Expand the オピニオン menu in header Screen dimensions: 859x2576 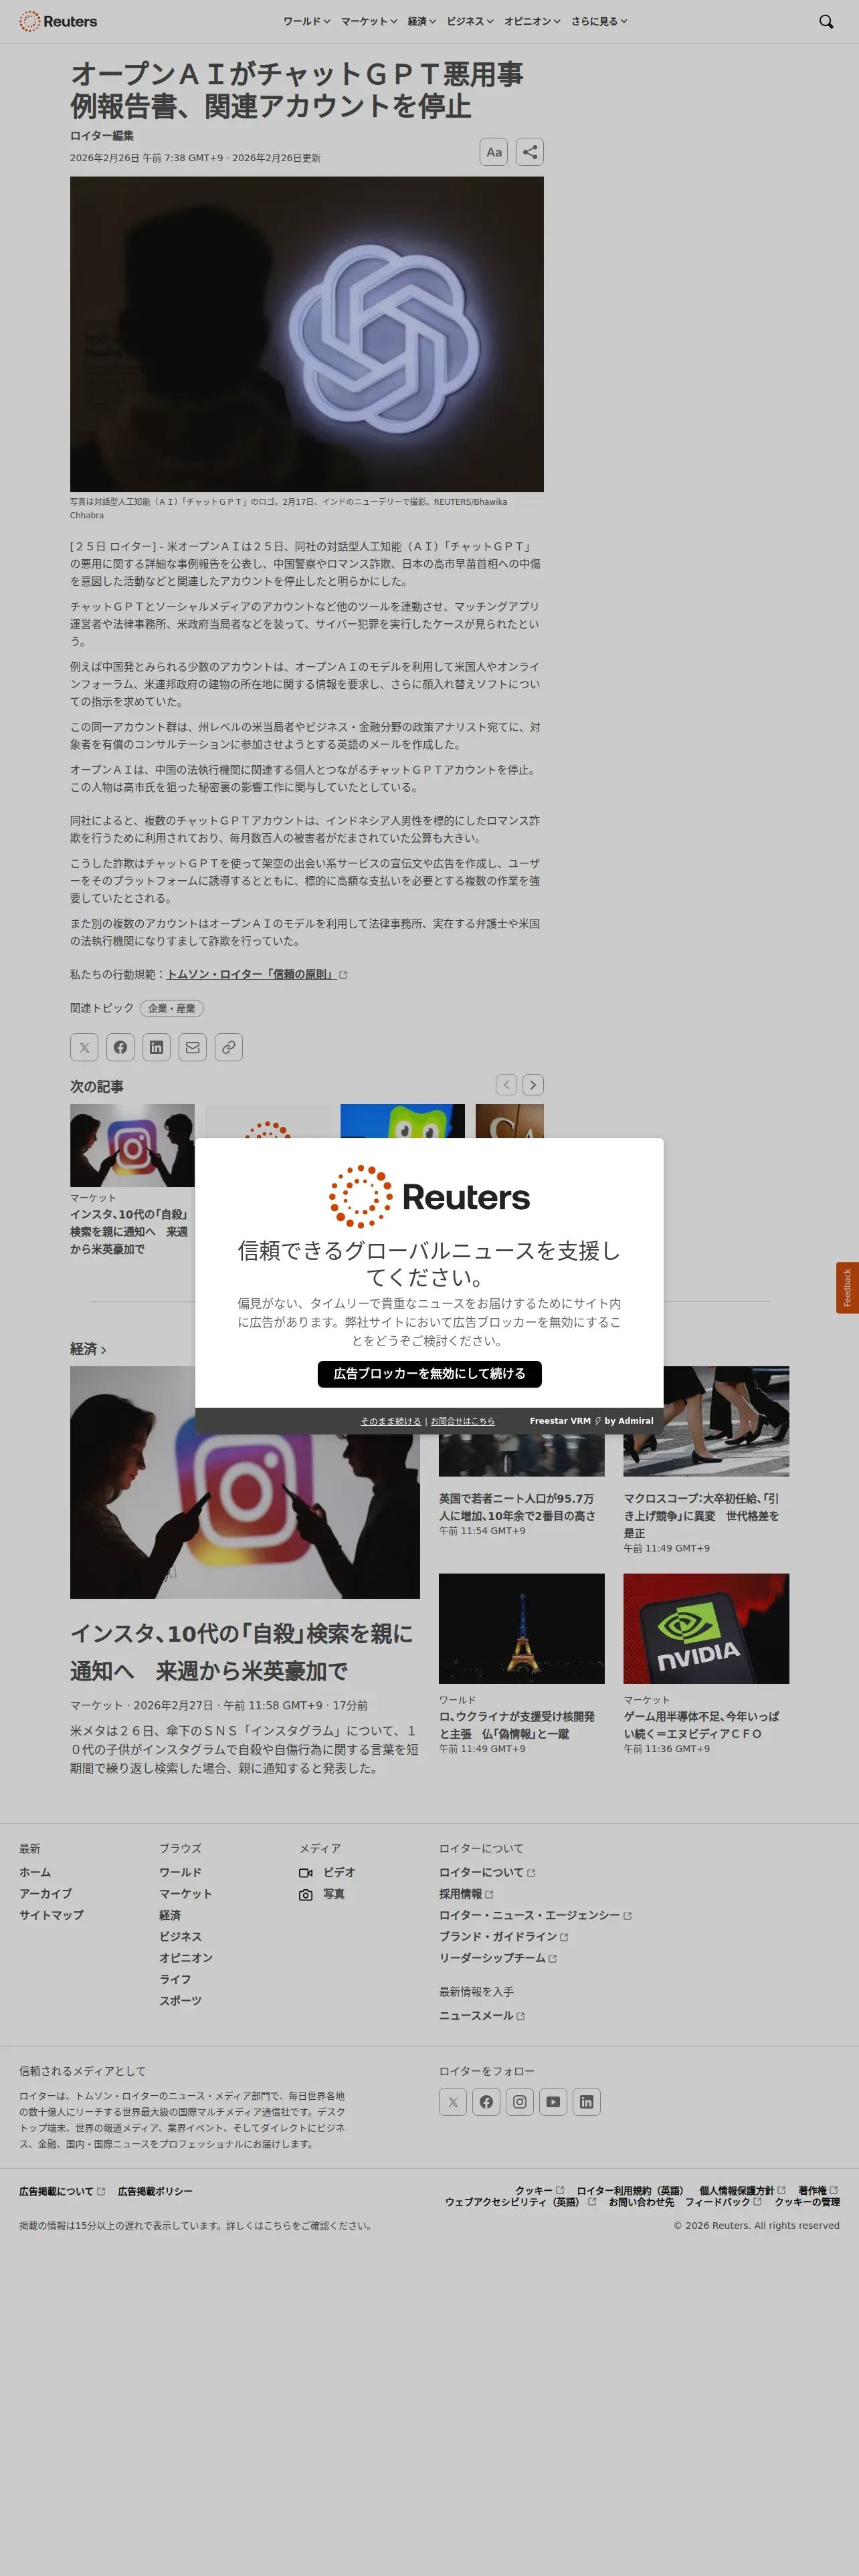pyautogui.click(x=532, y=21)
